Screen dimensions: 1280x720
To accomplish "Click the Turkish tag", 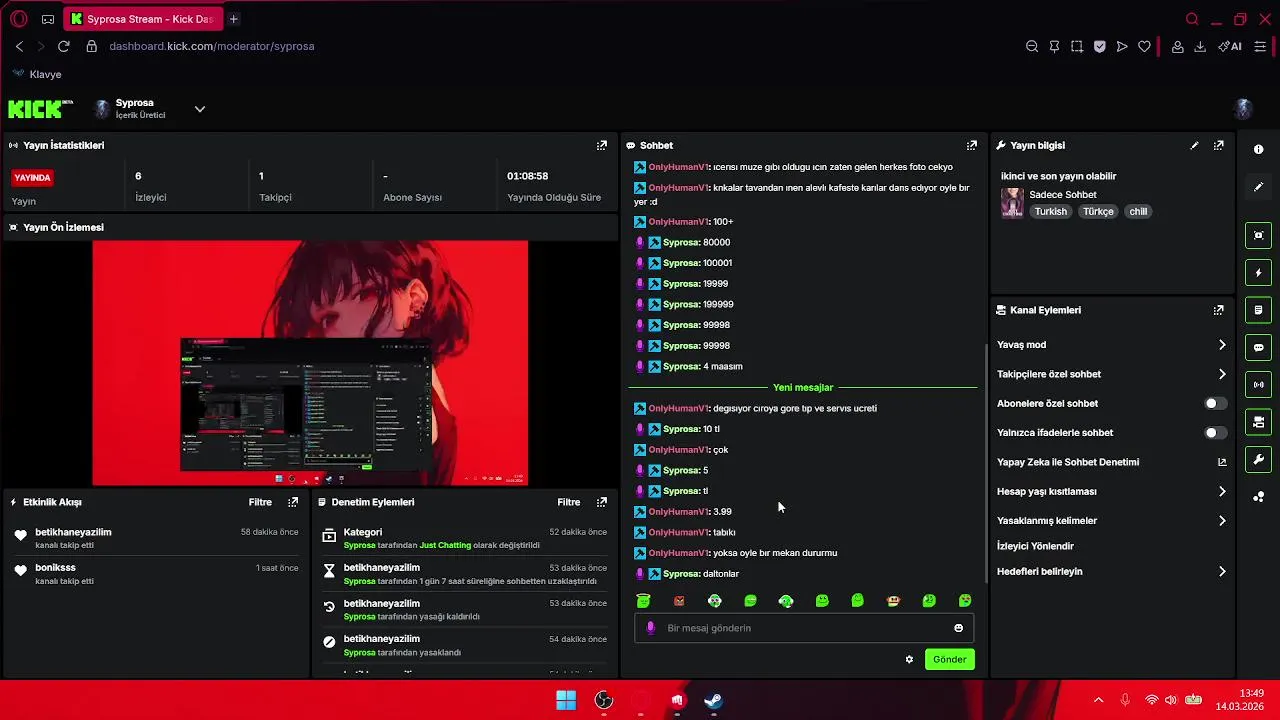I will click(x=1050, y=212).
